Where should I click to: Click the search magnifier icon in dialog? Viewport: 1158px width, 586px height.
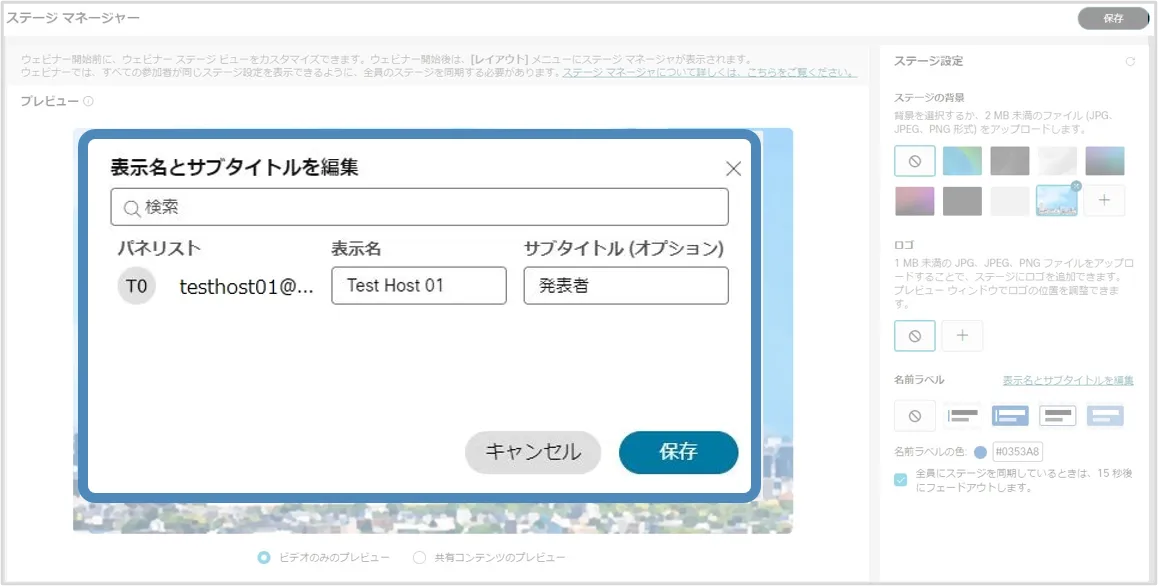[x=131, y=208]
